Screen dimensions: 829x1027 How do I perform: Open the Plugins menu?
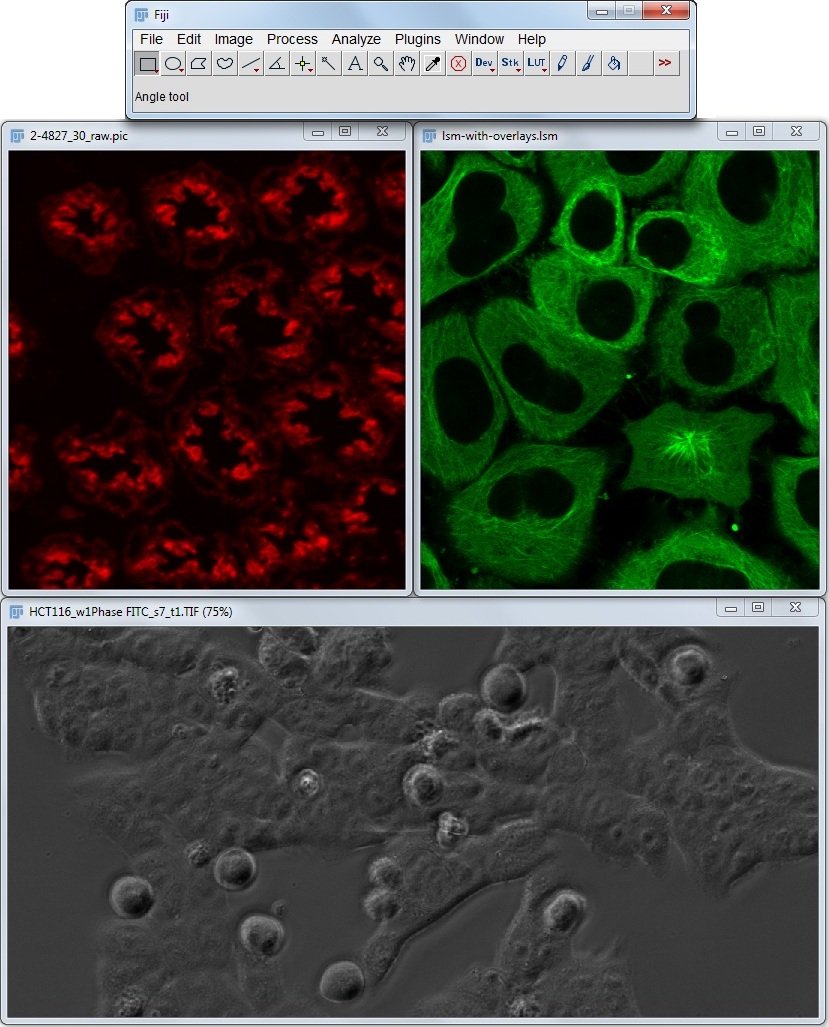coord(417,39)
